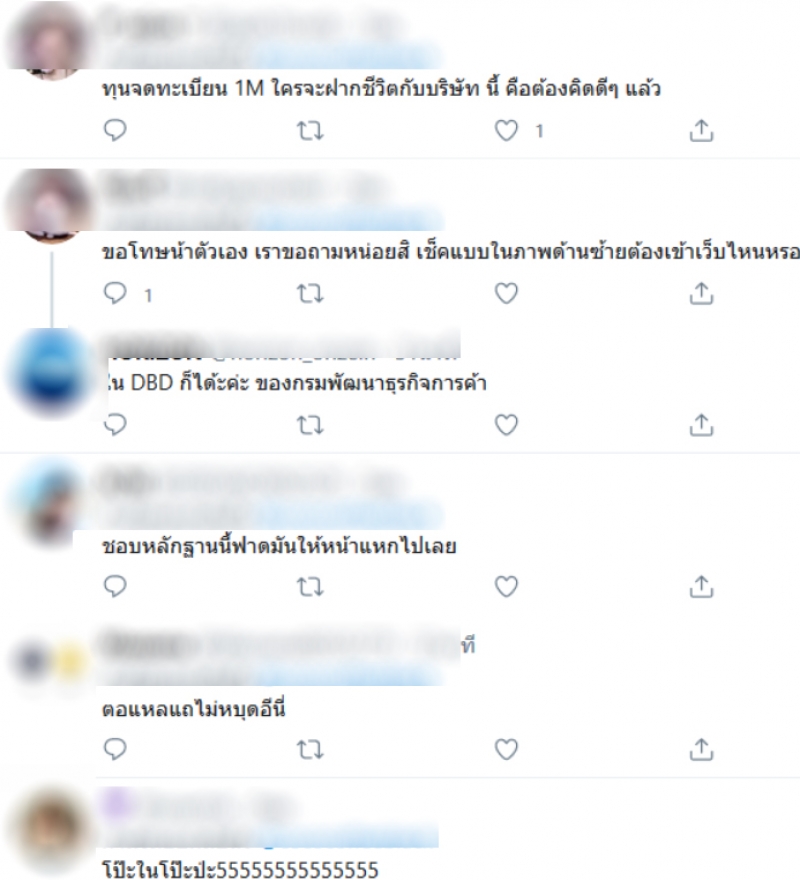
Task: Share the ตอแหลแถไม่หมุดอีนี่ tweet
Action: (701, 749)
